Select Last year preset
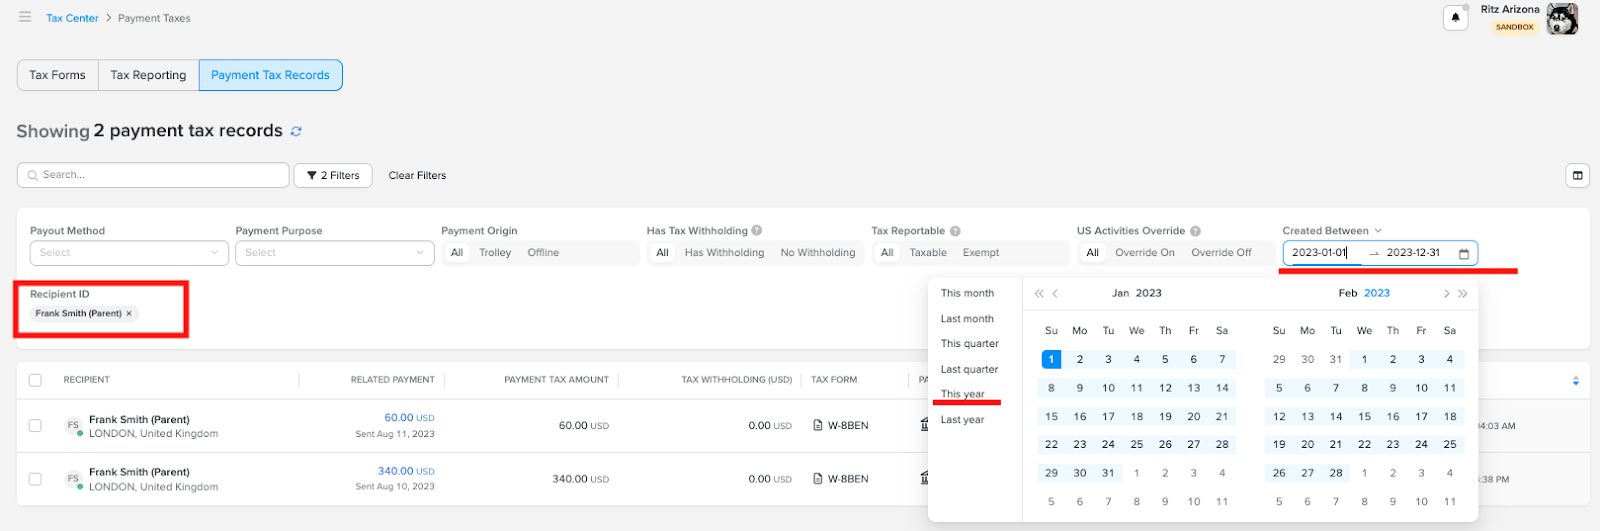 coord(962,420)
